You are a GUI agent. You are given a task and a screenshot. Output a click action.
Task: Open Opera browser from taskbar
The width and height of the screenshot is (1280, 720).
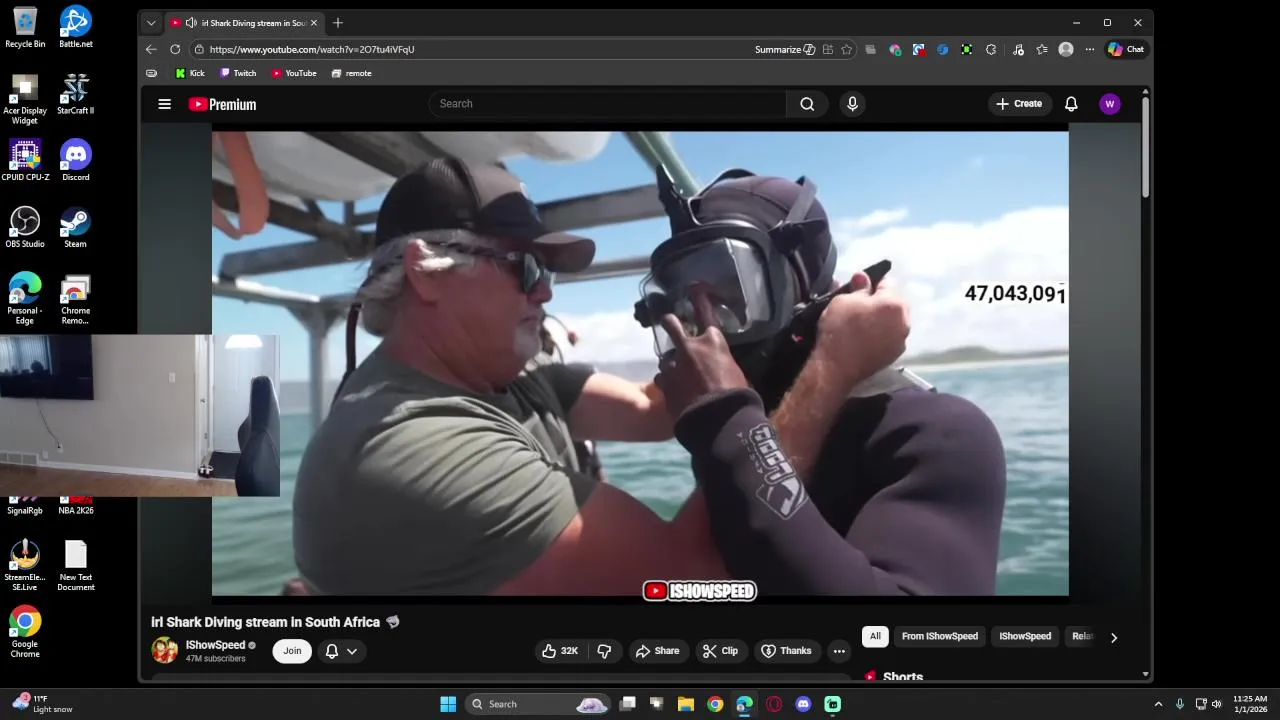(x=774, y=704)
